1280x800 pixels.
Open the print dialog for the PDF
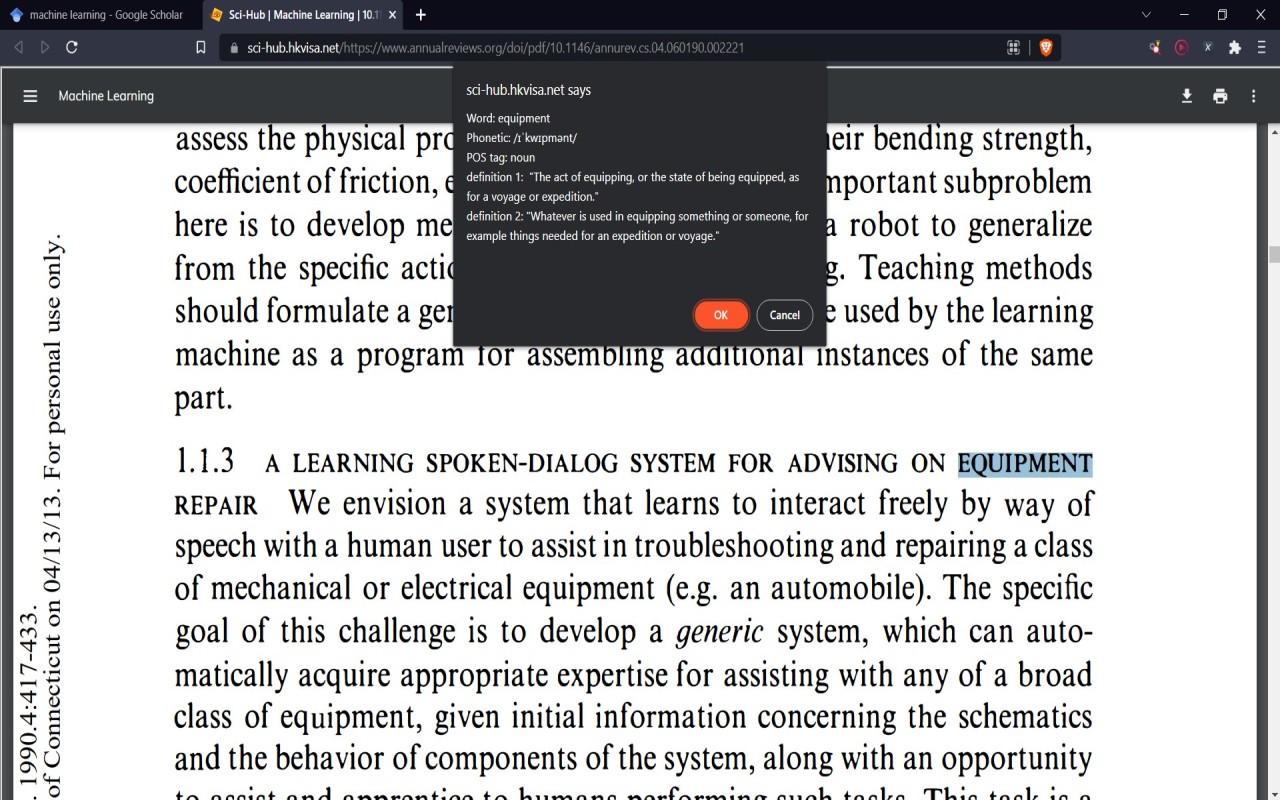pyautogui.click(x=1220, y=96)
